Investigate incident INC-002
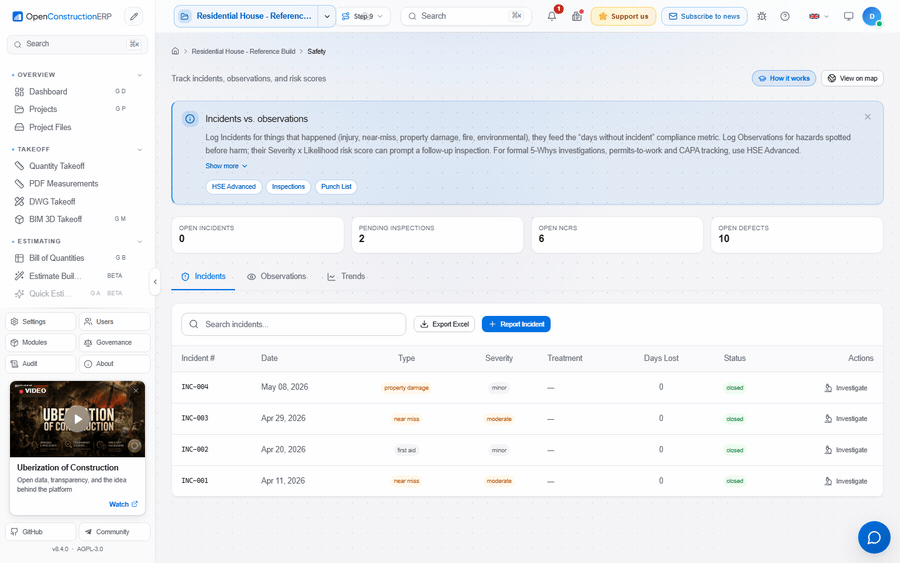900x563 pixels. click(x=845, y=450)
